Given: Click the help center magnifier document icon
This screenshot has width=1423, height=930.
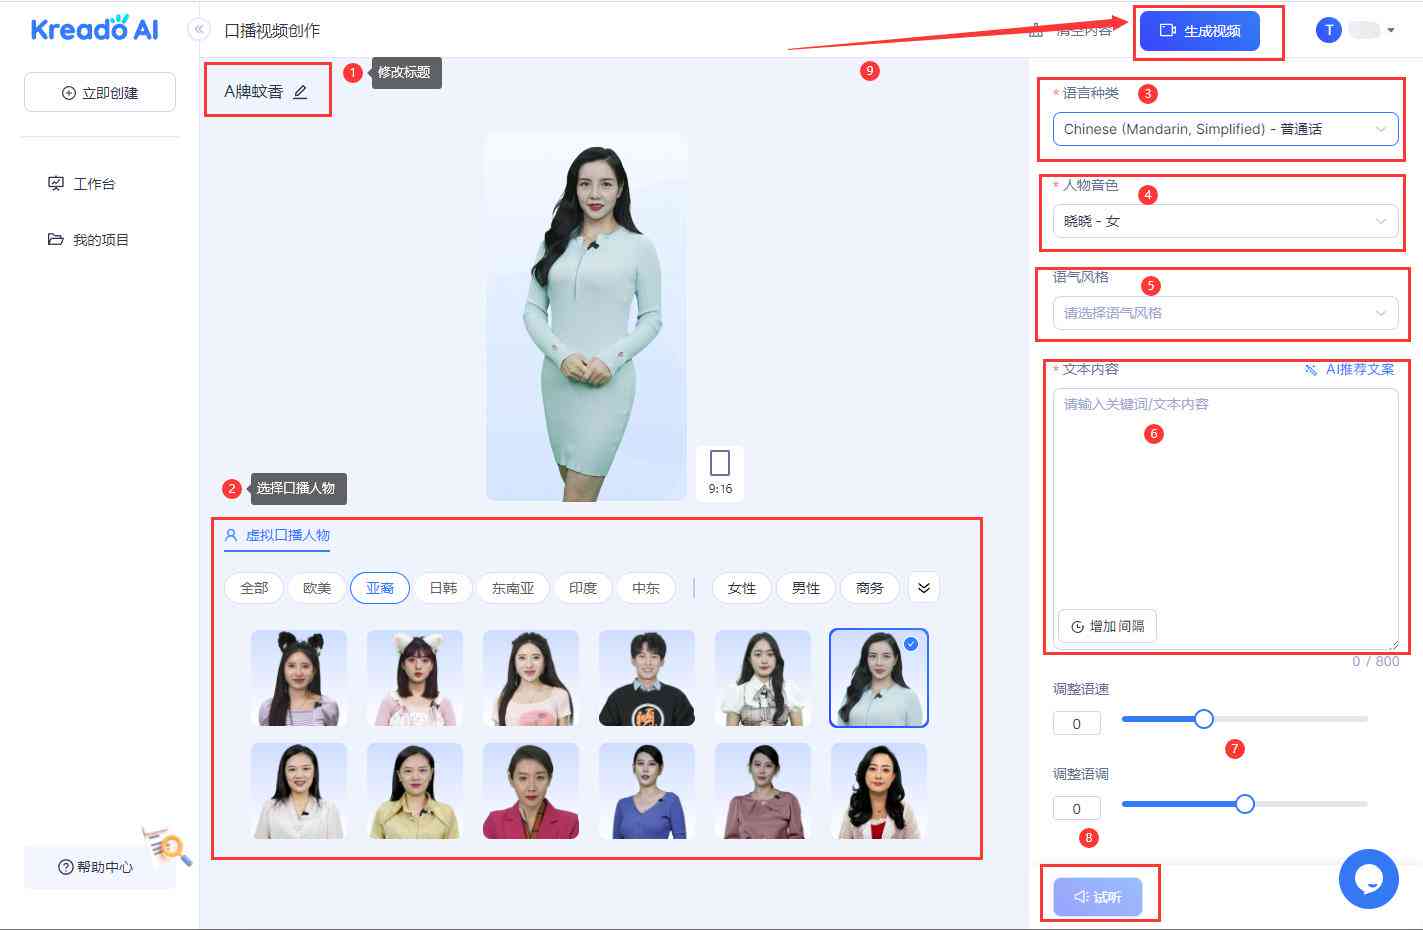Looking at the screenshot, I should click(x=166, y=846).
